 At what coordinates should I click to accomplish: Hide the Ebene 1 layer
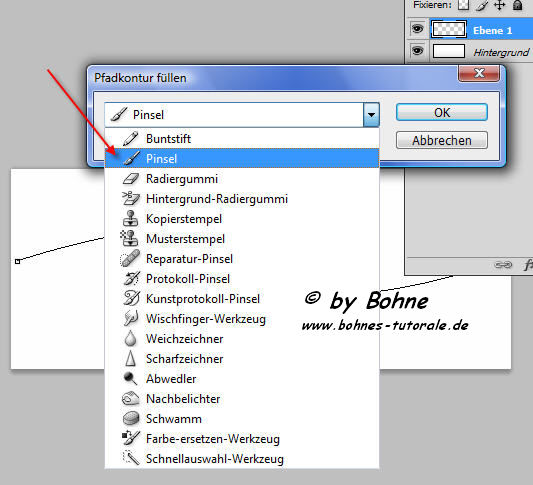pyautogui.click(x=417, y=29)
